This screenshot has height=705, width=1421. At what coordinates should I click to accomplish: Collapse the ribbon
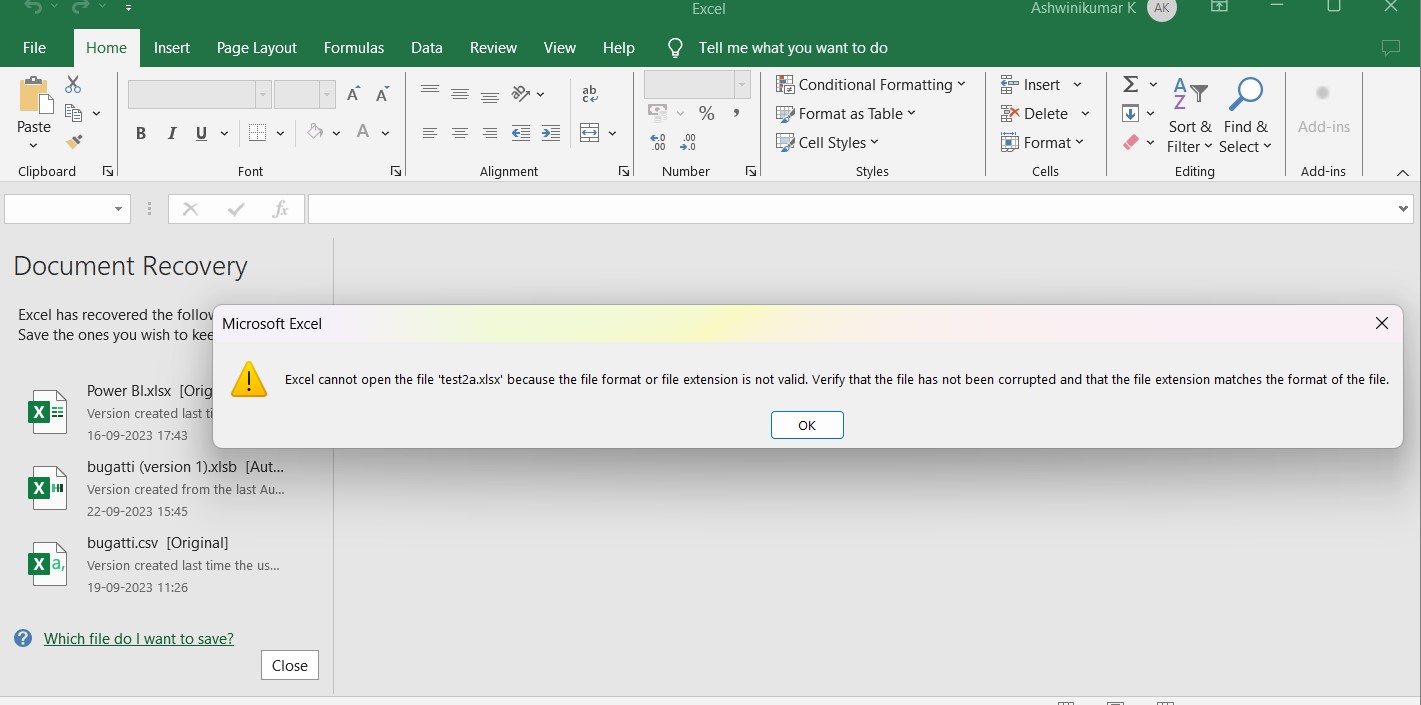coord(1402,172)
